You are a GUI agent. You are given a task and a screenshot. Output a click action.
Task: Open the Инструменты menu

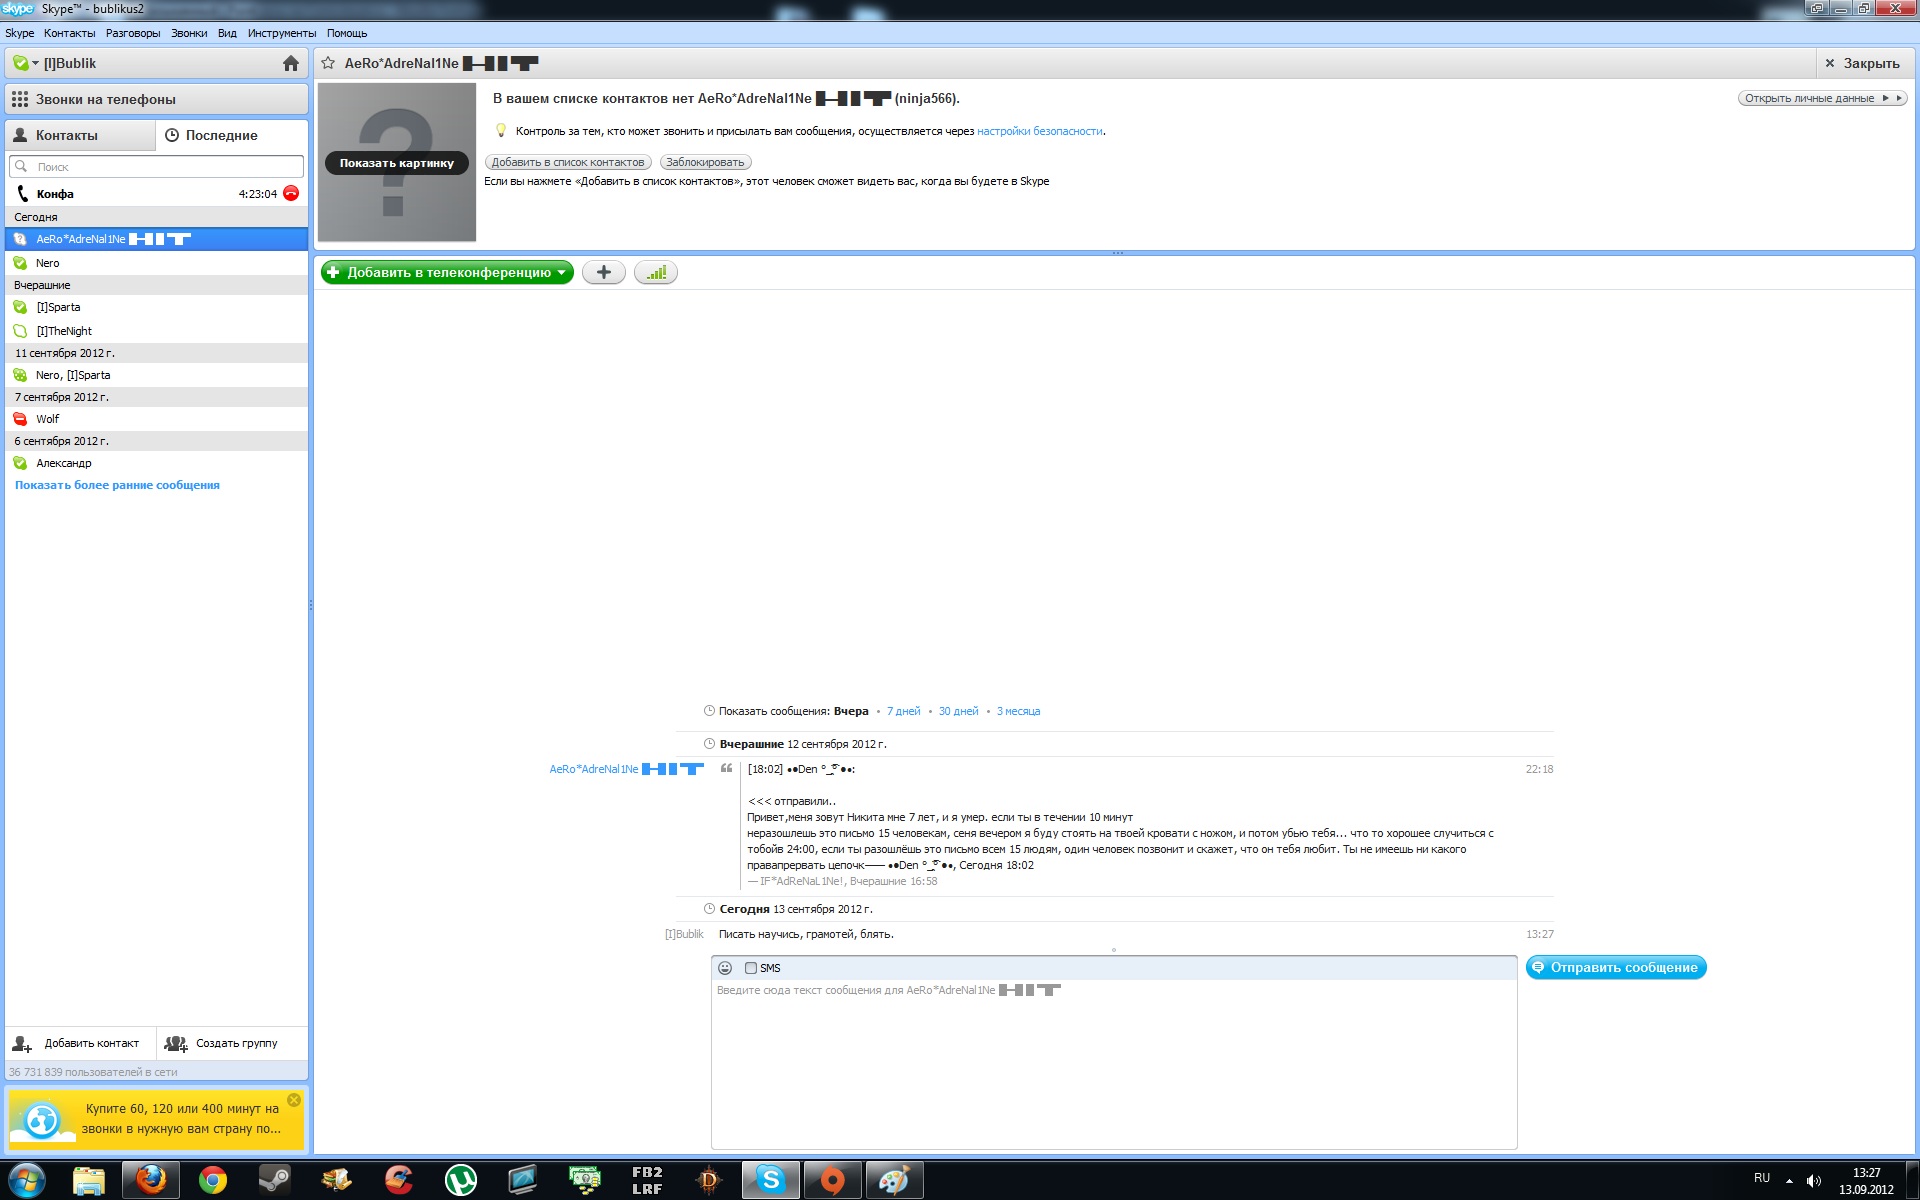(282, 33)
